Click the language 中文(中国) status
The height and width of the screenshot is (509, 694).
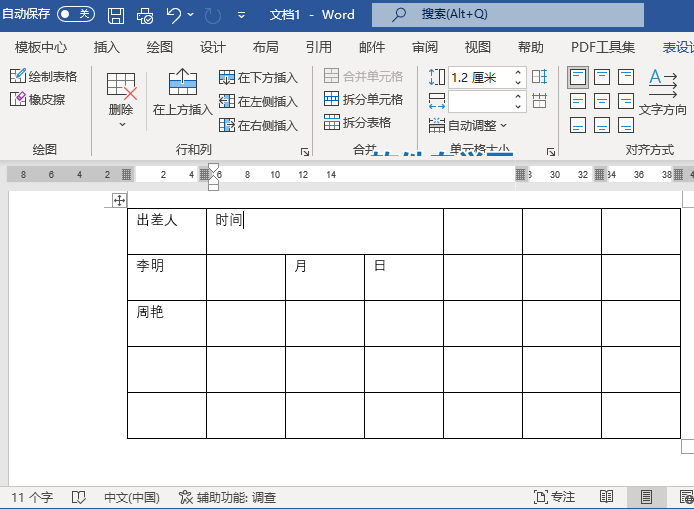132,497
